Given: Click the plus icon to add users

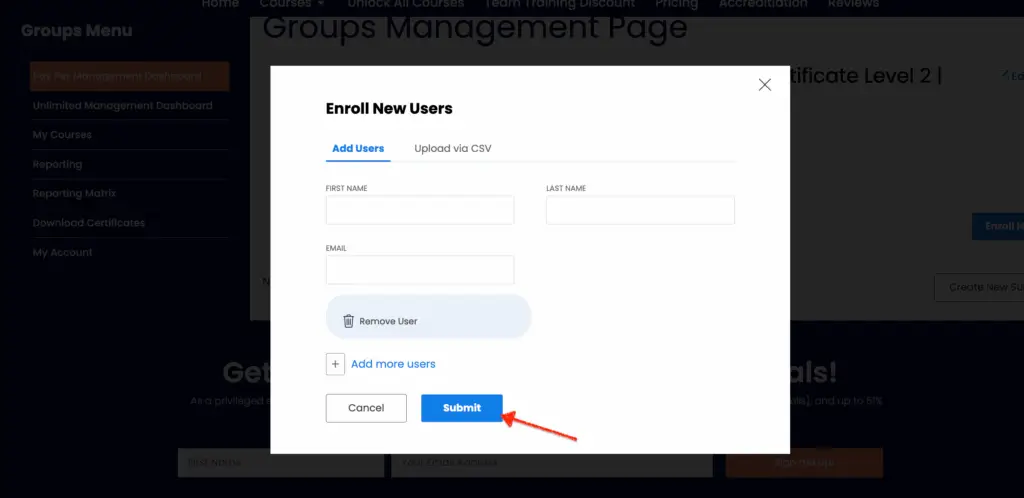Looking at the screenshot, I should pyautogui.click(x=336, y=364).
